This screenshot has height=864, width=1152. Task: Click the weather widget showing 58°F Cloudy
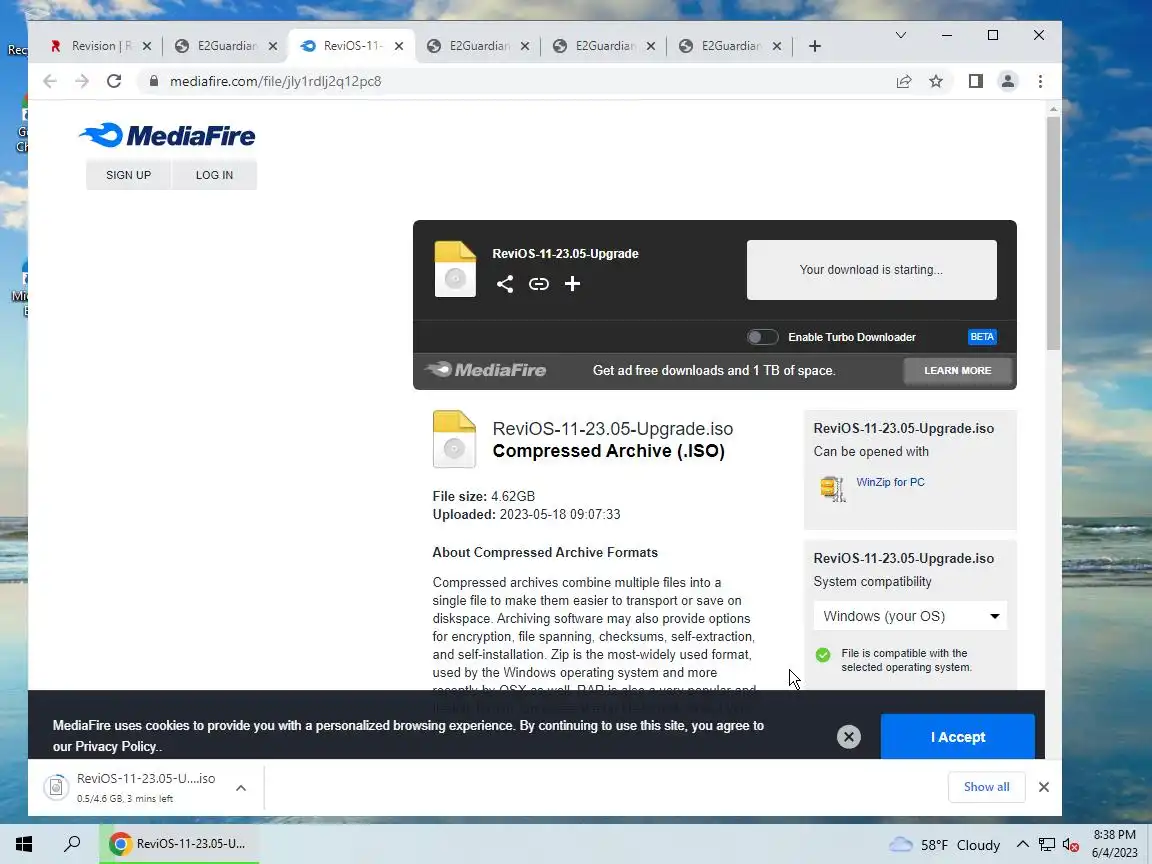click(945, 845)
